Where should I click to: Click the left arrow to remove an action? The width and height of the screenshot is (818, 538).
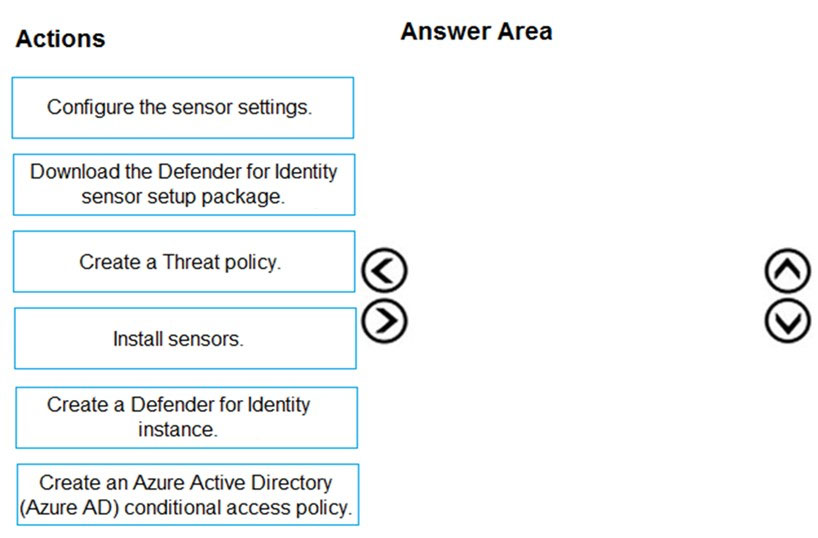click(x=384, y=270)
